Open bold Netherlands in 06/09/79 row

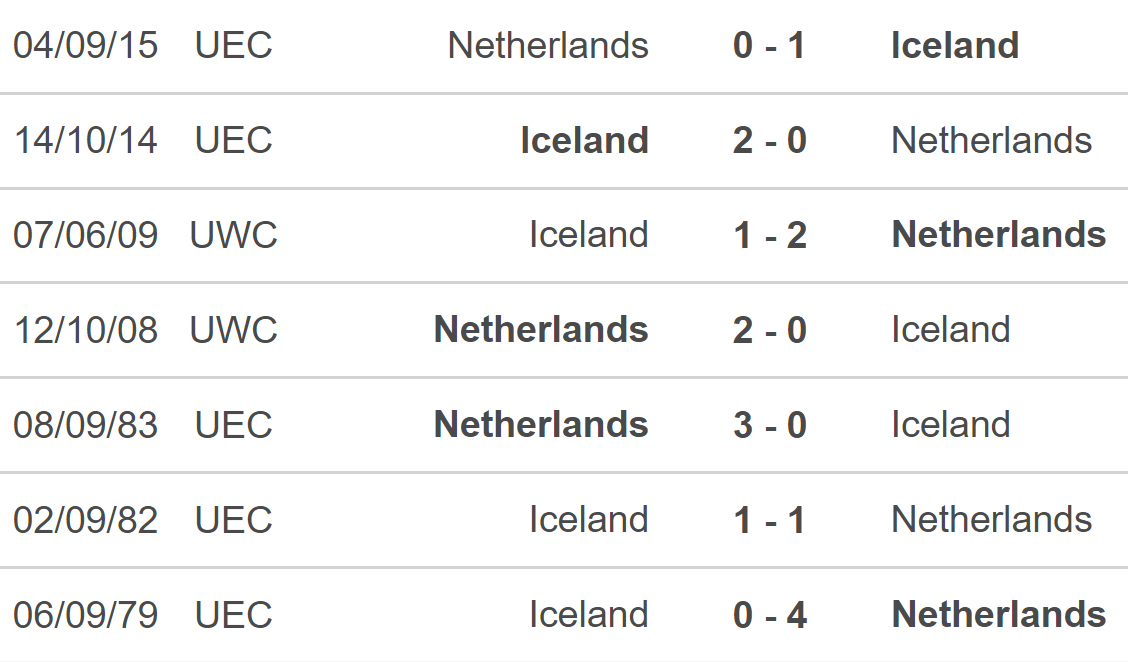pos(999,615)
